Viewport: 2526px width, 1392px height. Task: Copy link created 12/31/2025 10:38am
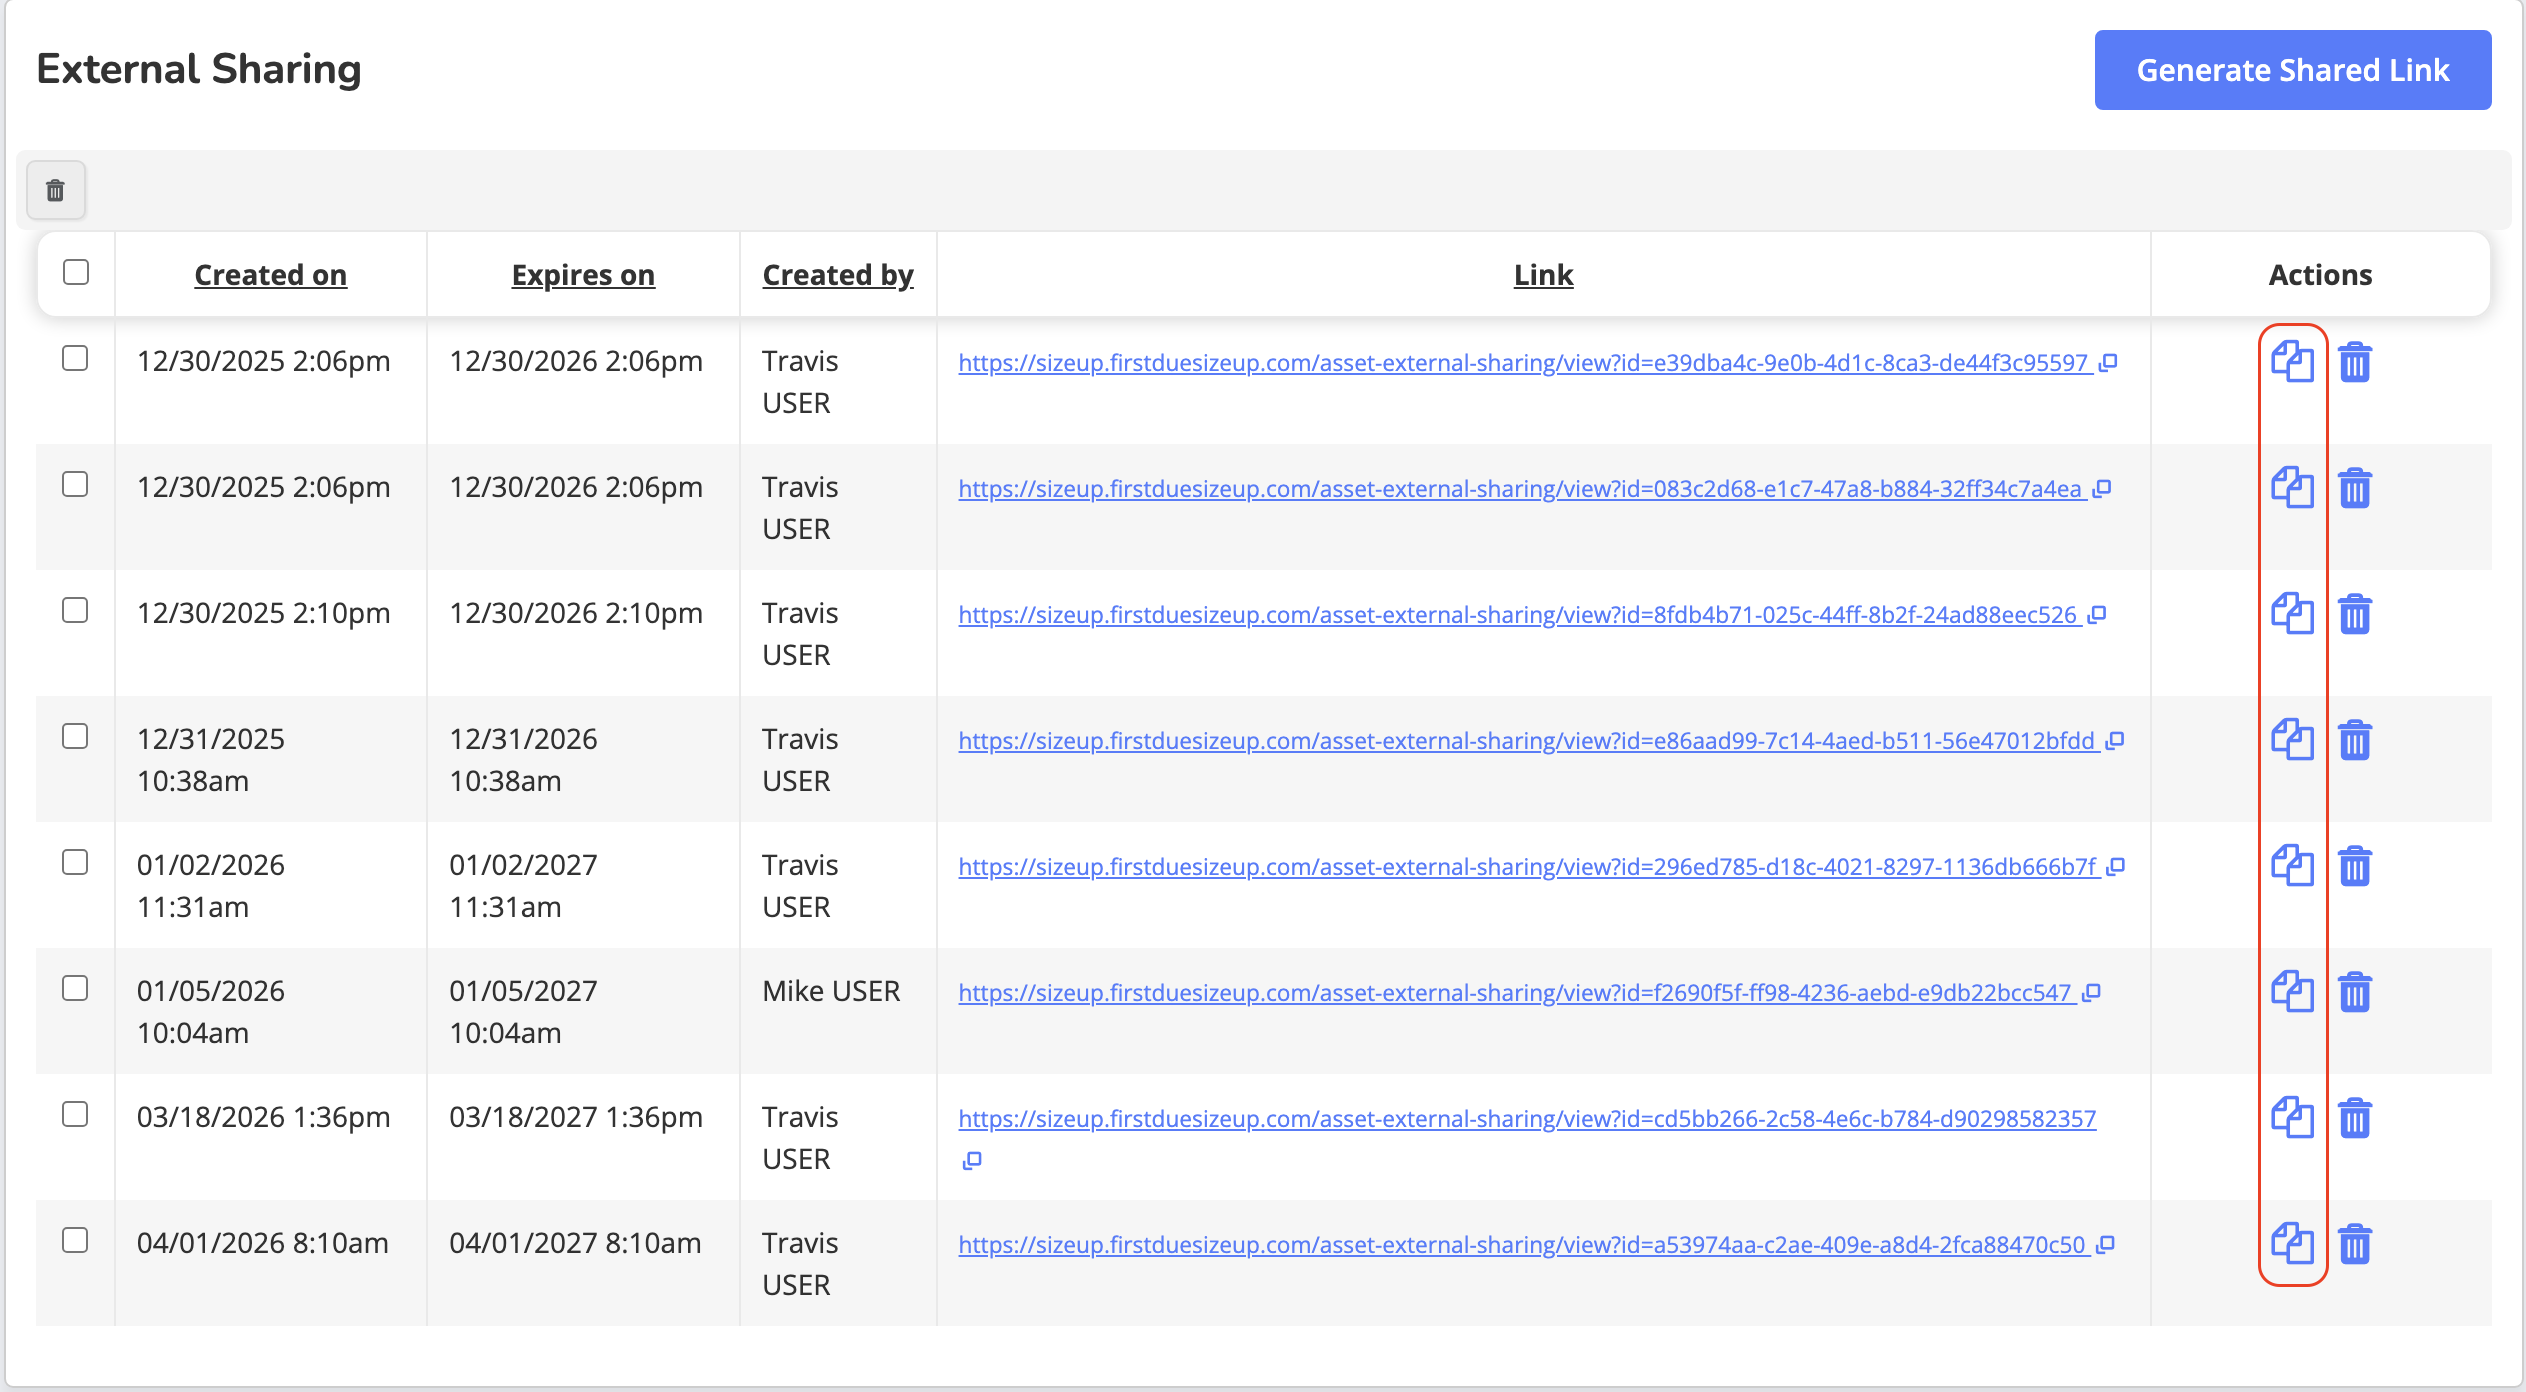pos(2292,740)
